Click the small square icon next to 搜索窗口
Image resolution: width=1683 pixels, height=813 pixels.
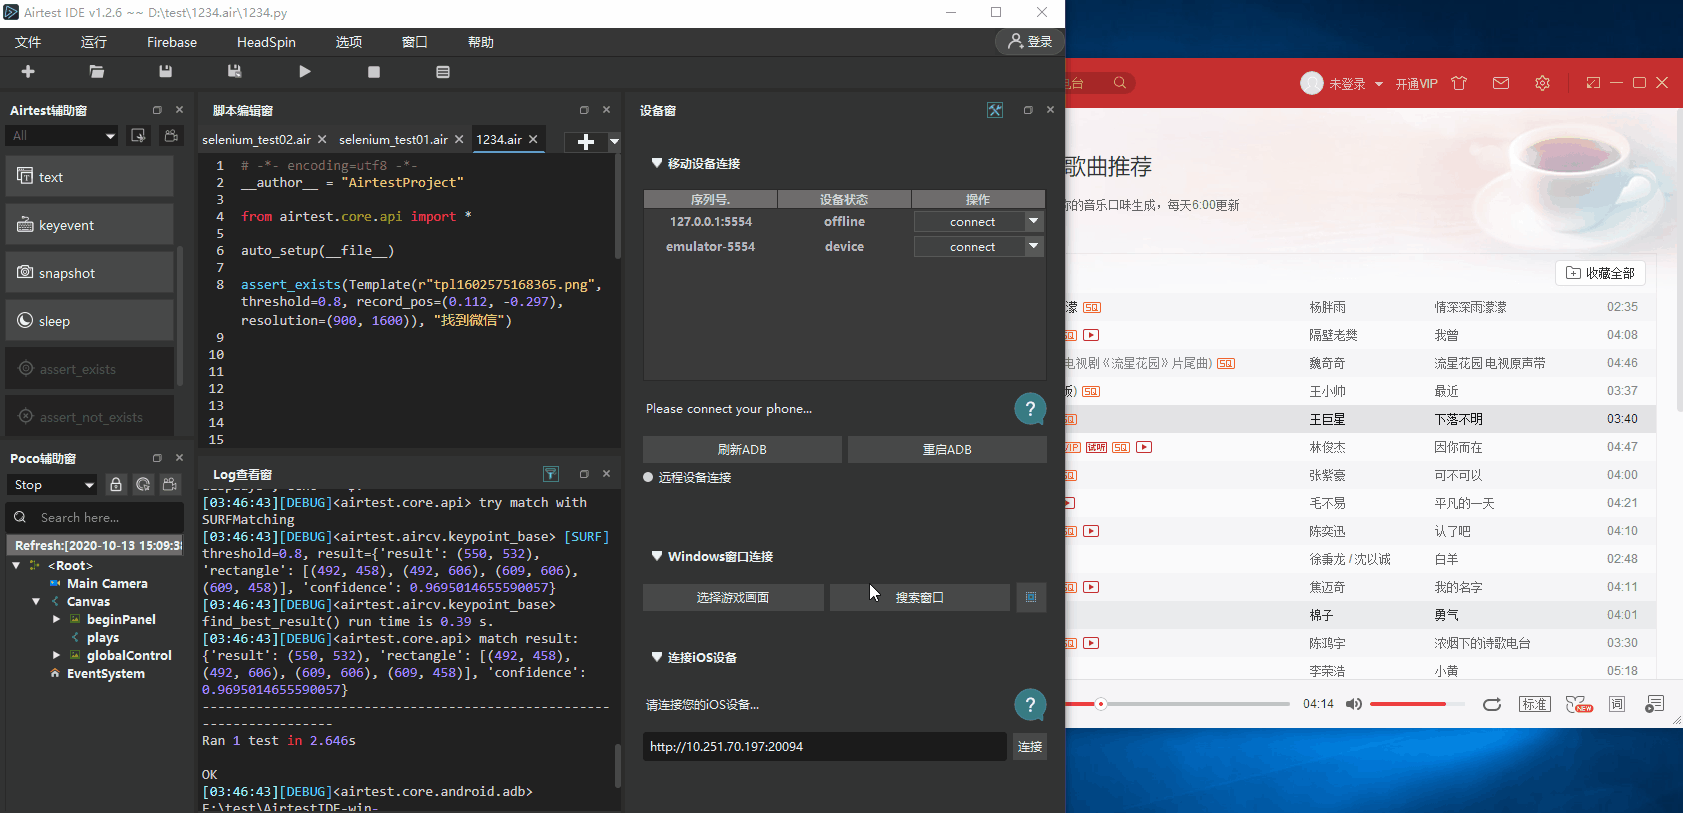pyautogui.click(x=1031, y=597)
